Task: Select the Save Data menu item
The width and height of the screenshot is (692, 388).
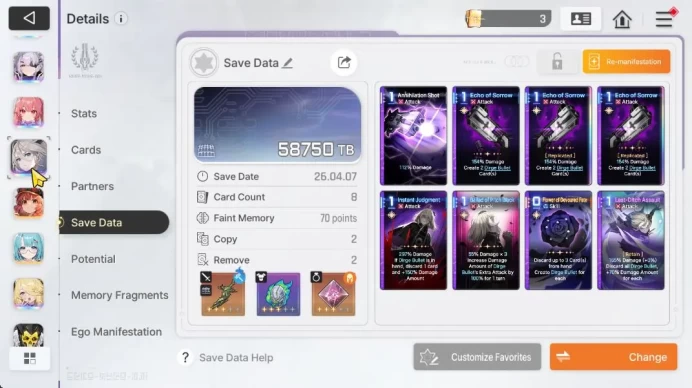Action: pos(114,222)
